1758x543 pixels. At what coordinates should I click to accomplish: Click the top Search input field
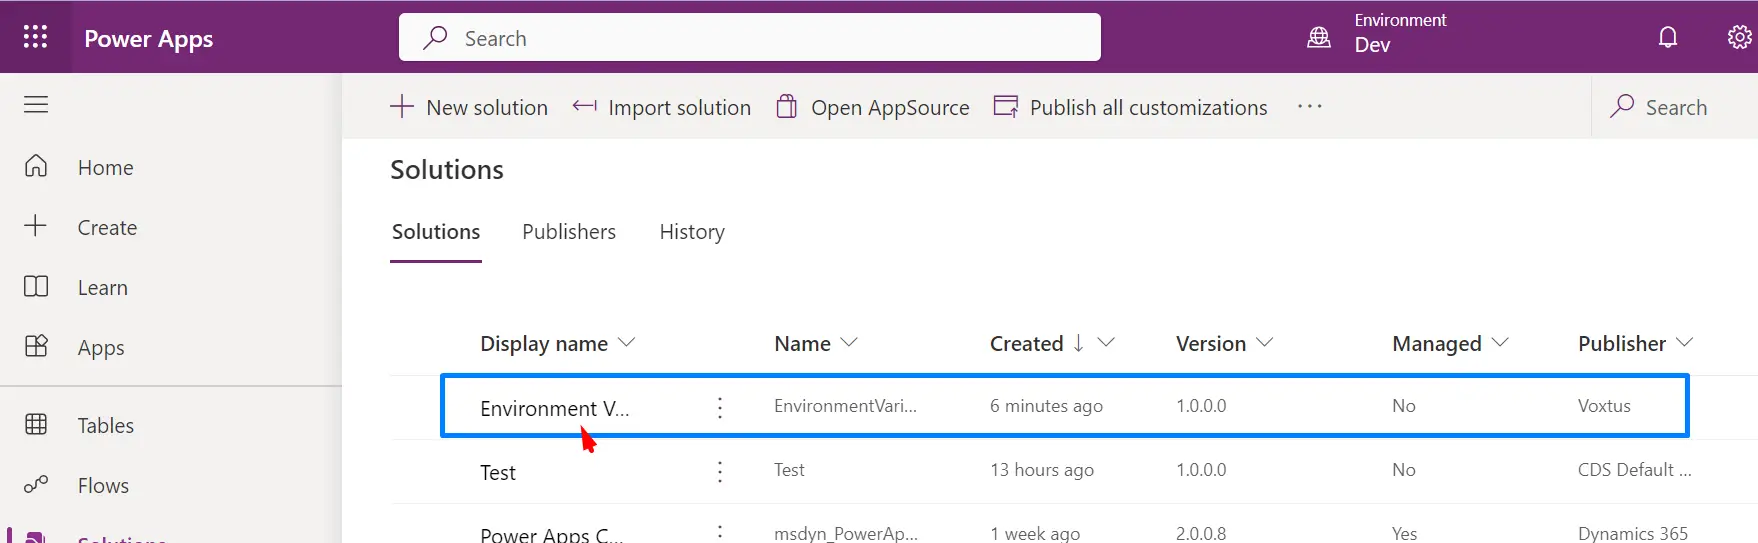[x=750, y=37]
